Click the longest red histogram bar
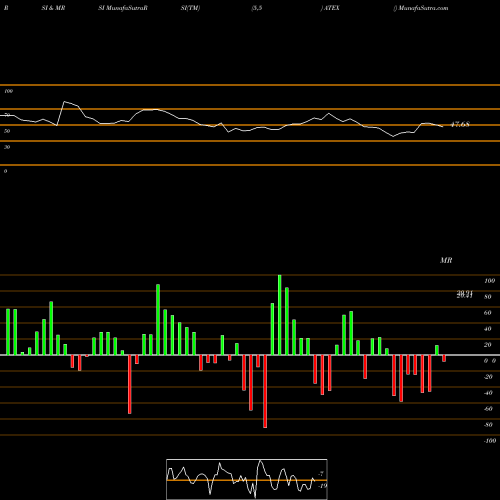This screenshot has width=500, height=500. pos(265,391)
